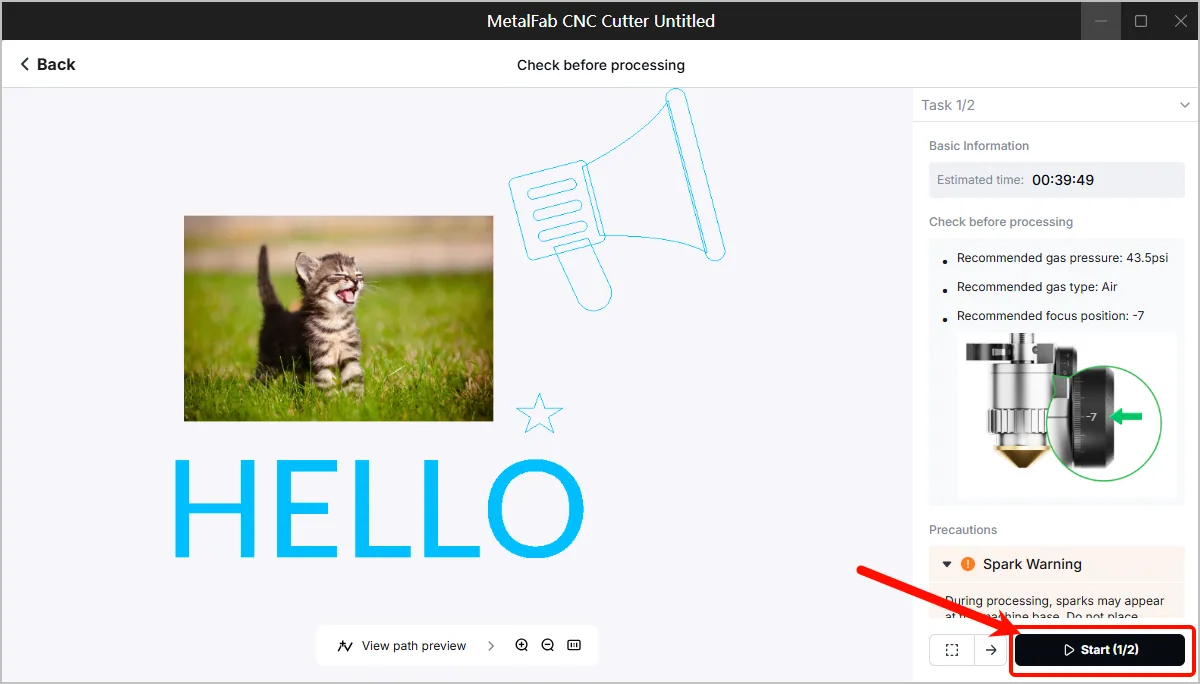The width and height of the screenshot is (1200, 684).
Task: Maximize the MetalFab CNC Cutter window
Action: click(x=1141, y=20)
